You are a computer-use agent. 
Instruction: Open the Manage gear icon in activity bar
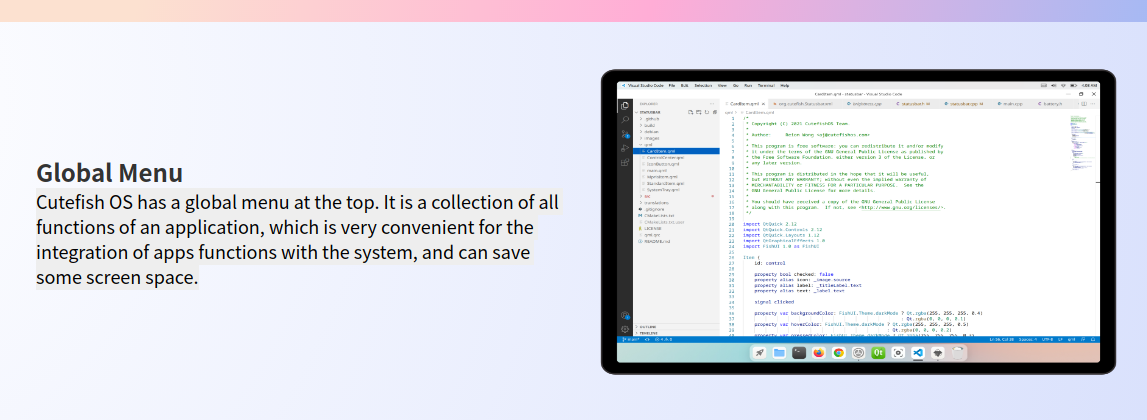point(625,329)
